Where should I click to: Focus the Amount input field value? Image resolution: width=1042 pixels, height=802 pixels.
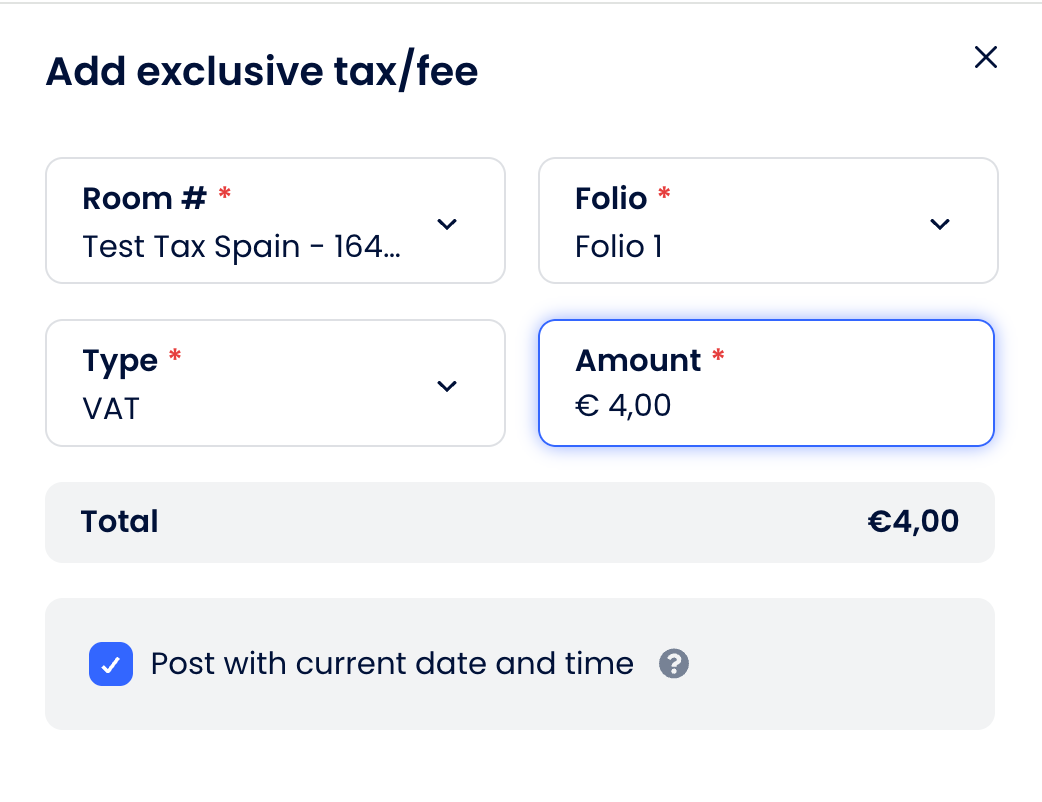pyautogui.click(x=640, y=405)
